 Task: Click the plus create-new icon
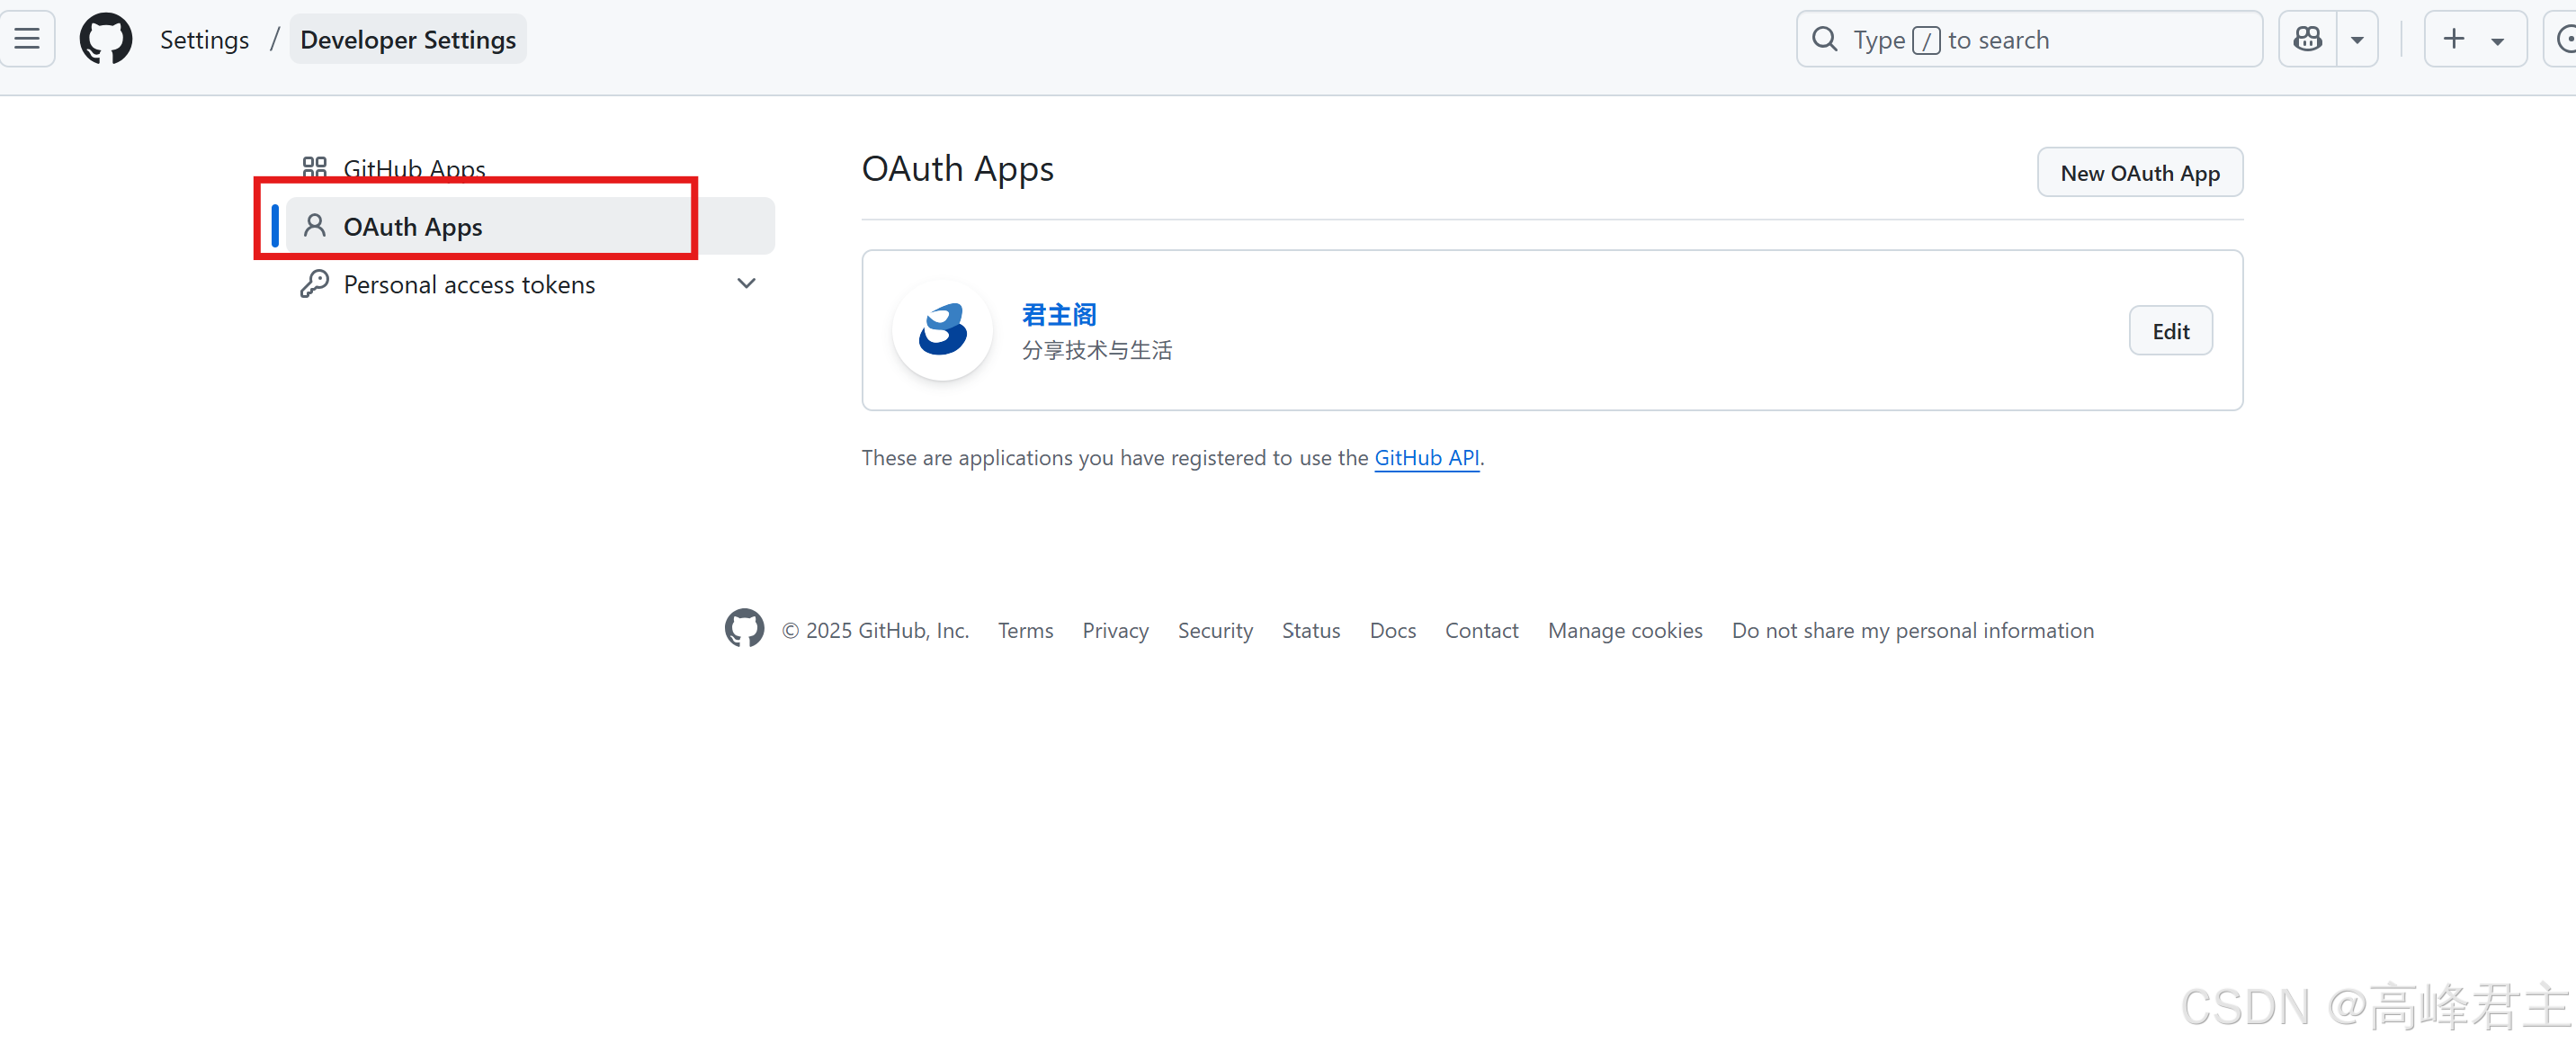pyautogui.click(x=2454, y=39)
